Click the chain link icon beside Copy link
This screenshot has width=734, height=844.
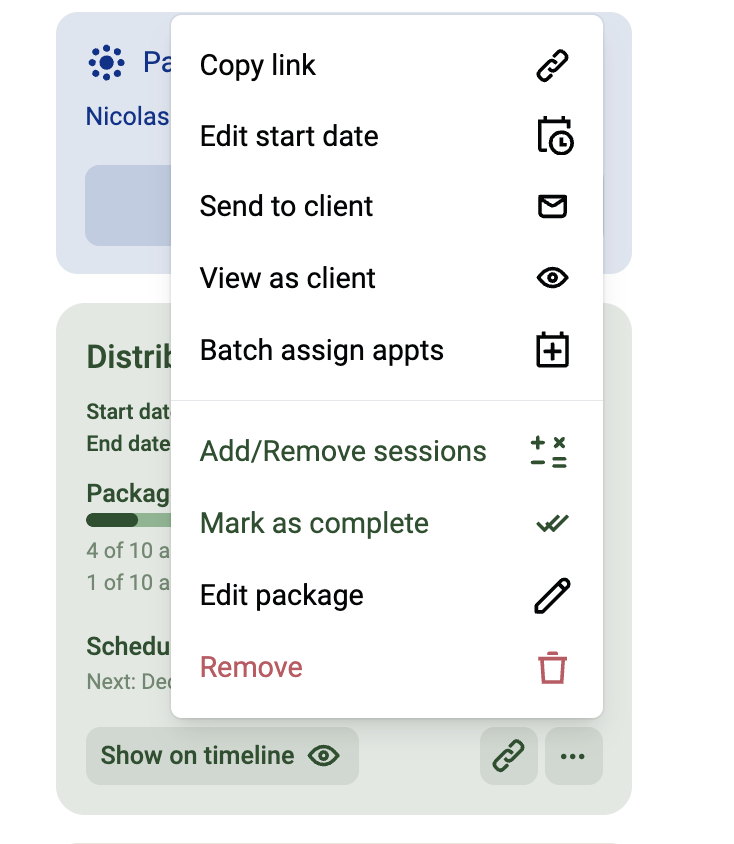pos(552,66)
